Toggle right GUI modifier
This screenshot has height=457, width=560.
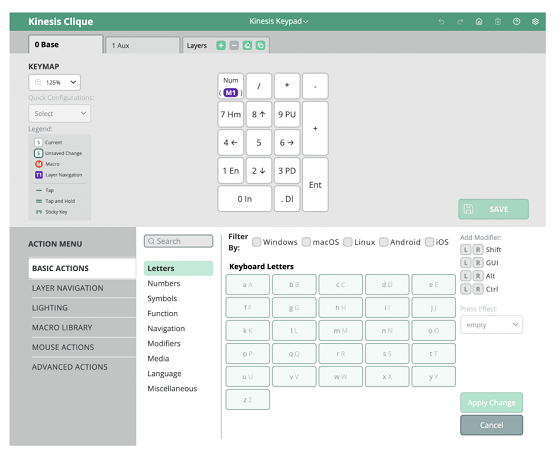coord(478,263)
